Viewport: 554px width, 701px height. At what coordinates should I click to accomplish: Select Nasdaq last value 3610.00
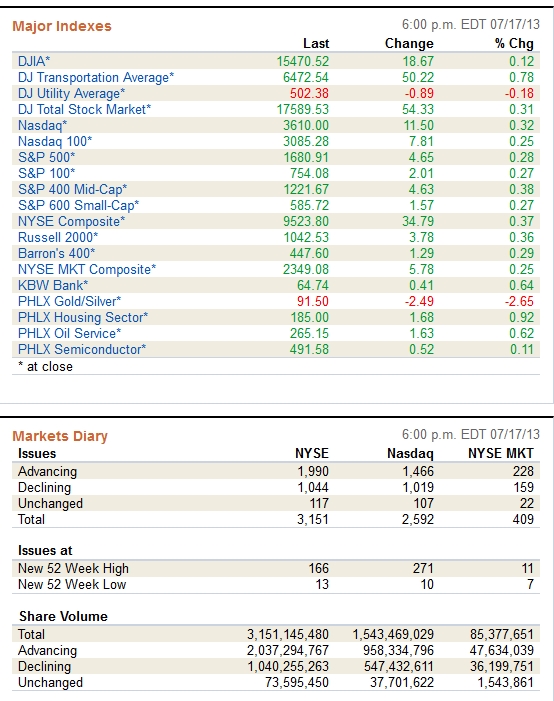point(306,126)
